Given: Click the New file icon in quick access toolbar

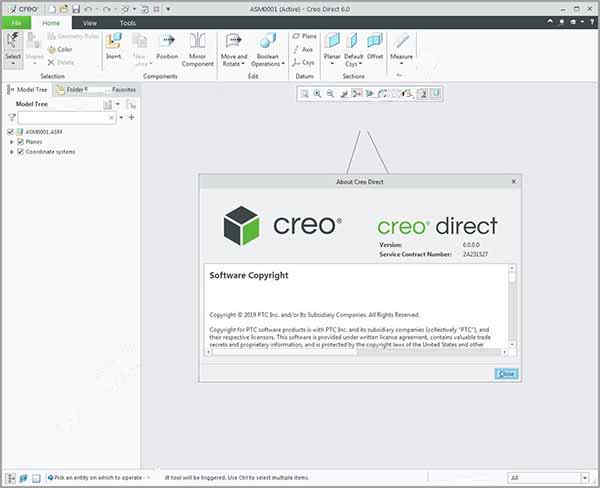Looking at the screenshot, I should (52, 9).
